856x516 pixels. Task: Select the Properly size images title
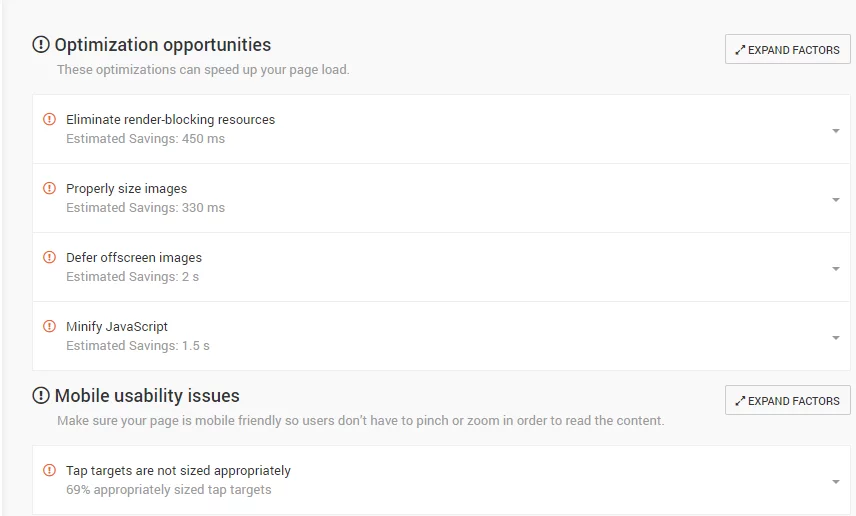click(126, 189)
